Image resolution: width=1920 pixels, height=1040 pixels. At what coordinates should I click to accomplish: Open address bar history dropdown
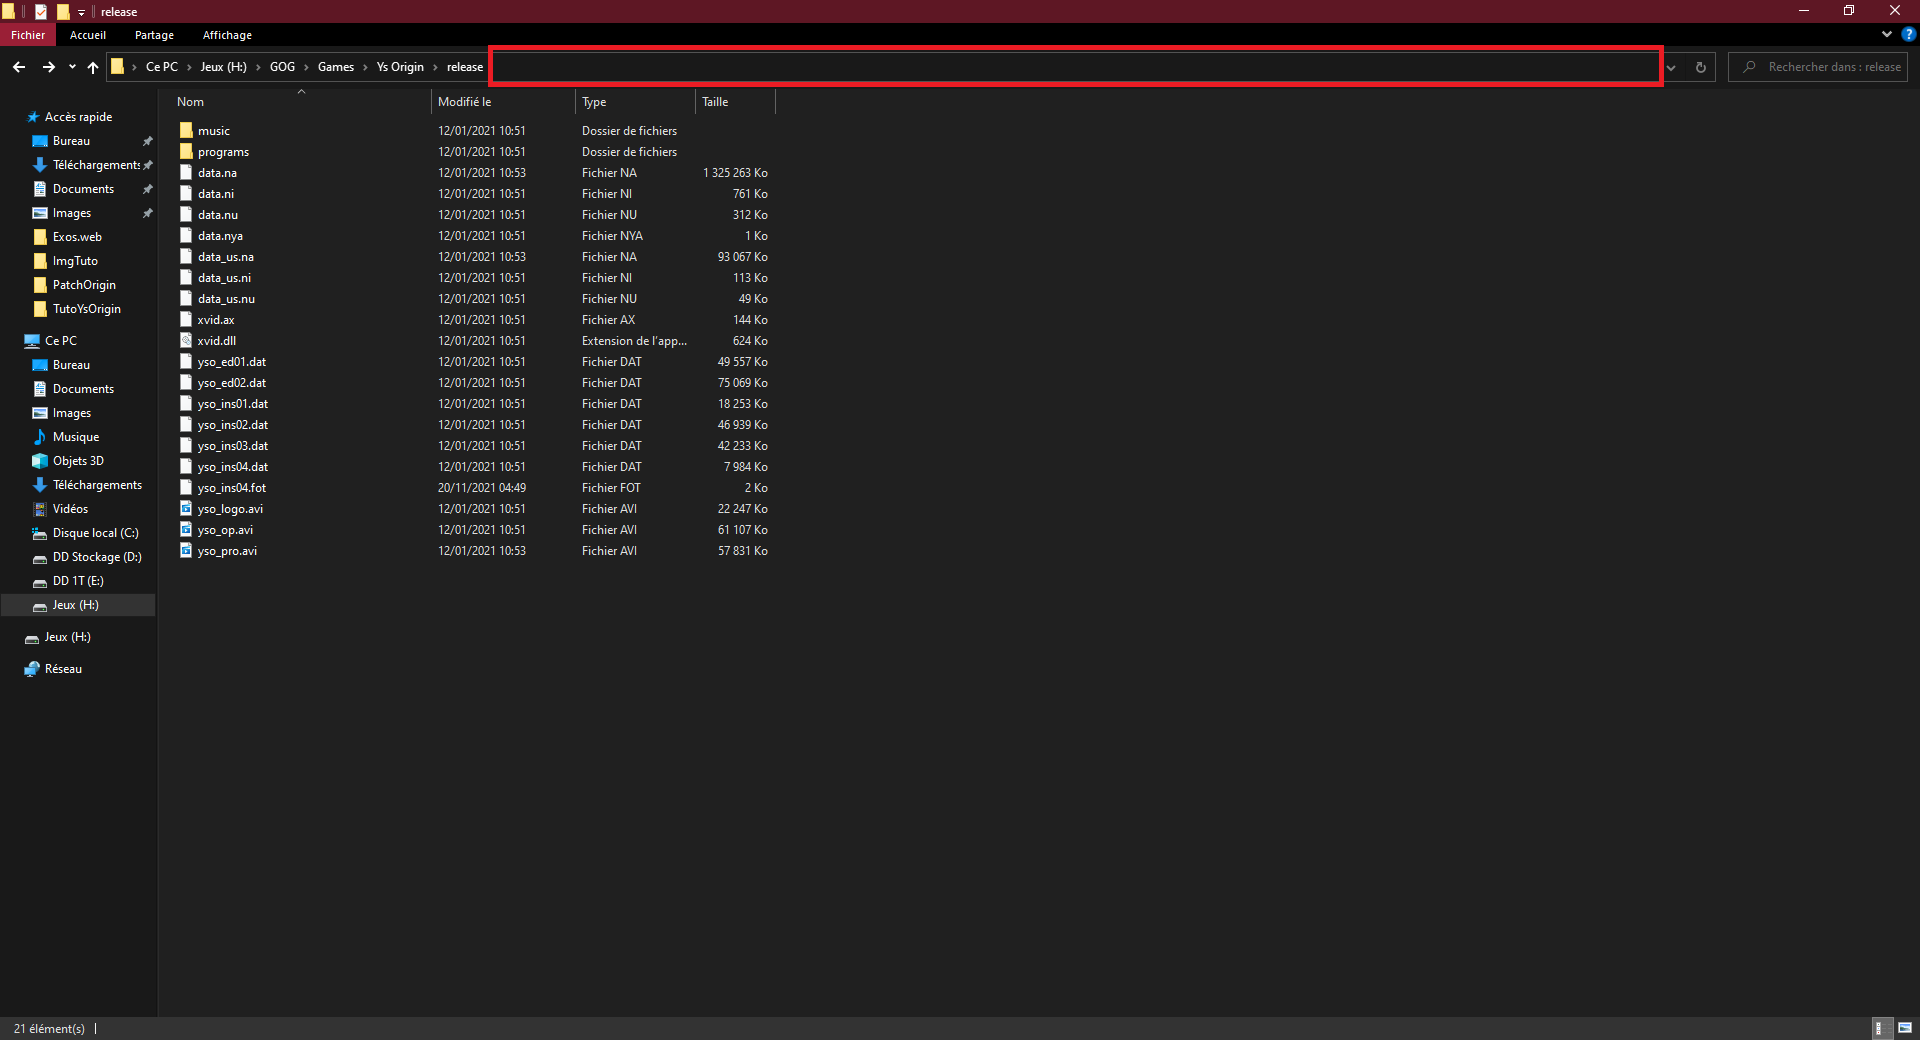[1671, 67]
